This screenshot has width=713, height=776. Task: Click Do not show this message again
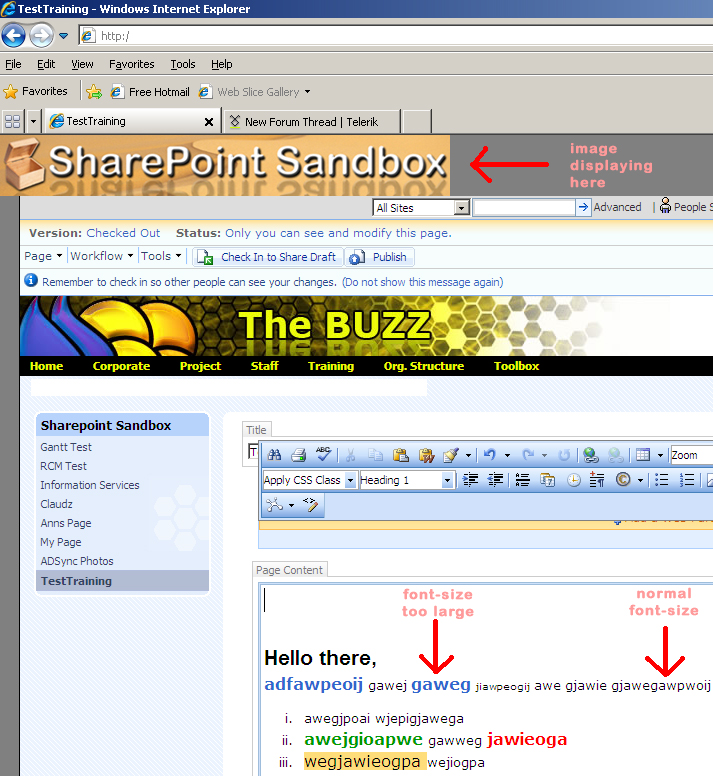[423, 282]
